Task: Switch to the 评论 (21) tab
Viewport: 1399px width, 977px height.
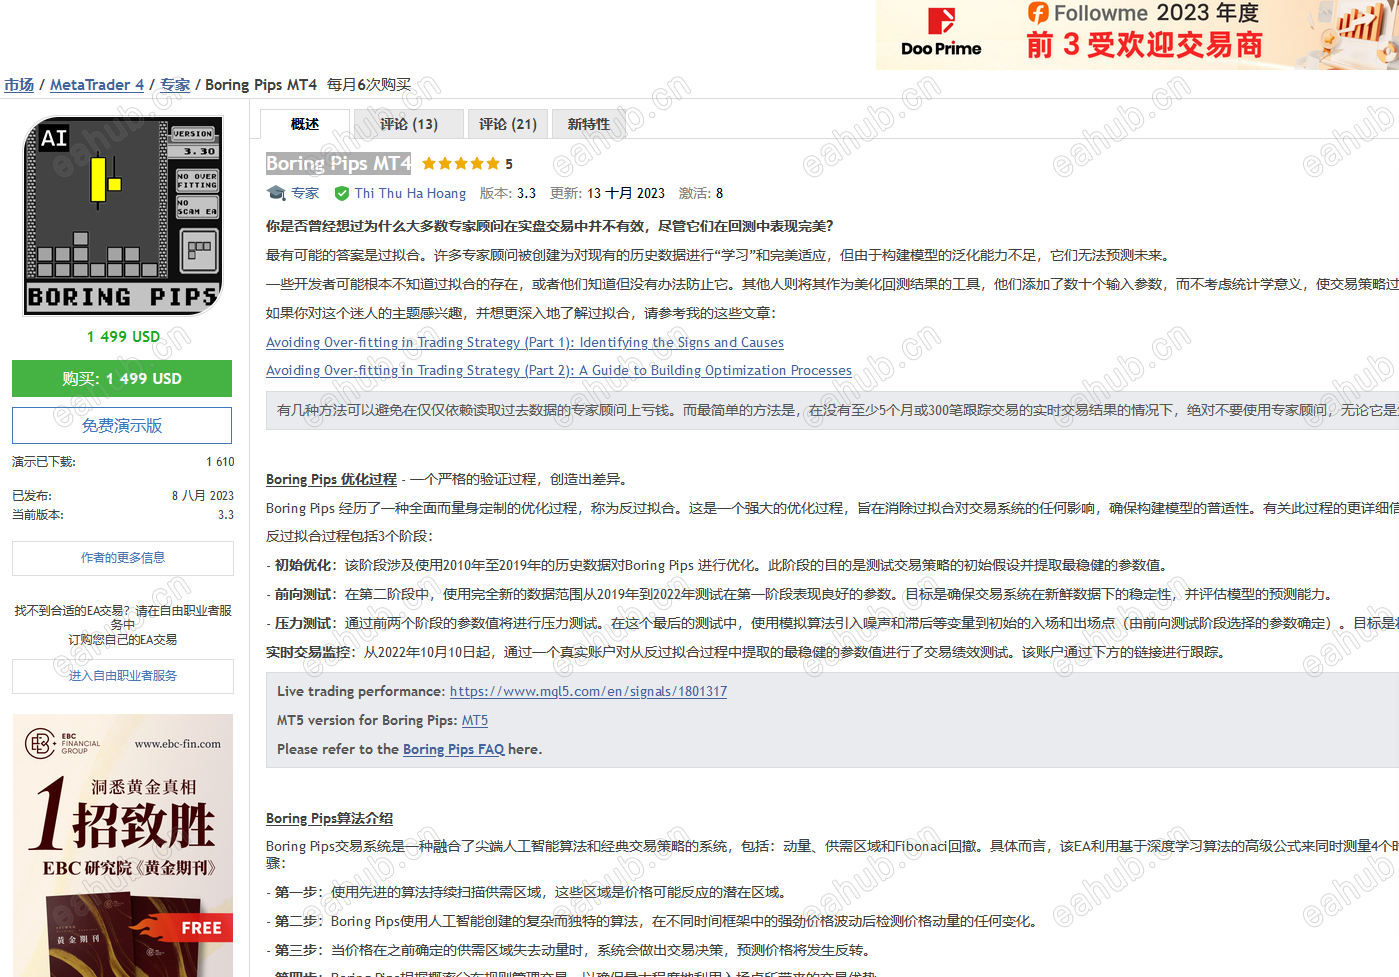Action: coord(508,124)
